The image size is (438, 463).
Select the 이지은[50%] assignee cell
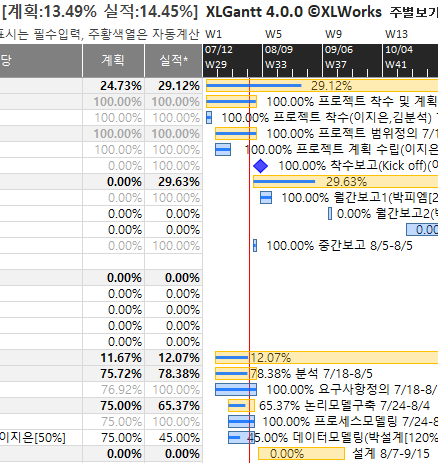(x=41, y=438)
